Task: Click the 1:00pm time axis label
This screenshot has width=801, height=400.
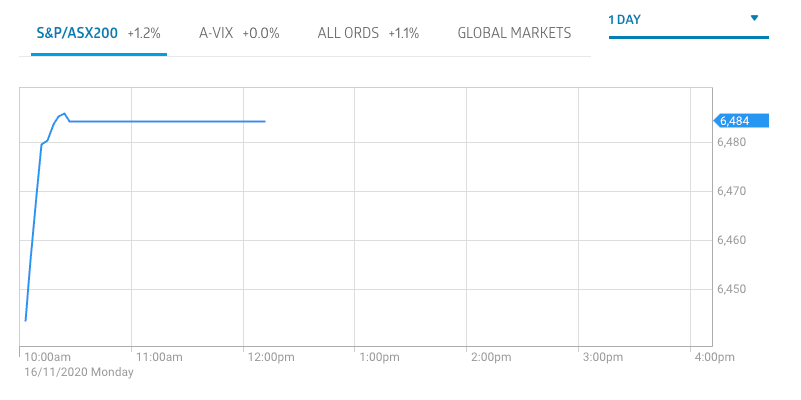Action: coord(379,357)
